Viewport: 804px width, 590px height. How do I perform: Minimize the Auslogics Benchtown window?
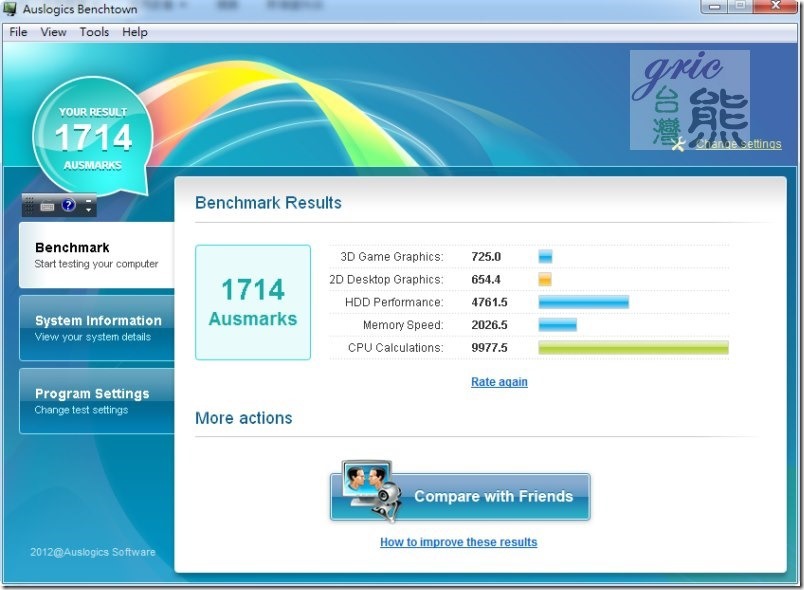tap(715, 6)
